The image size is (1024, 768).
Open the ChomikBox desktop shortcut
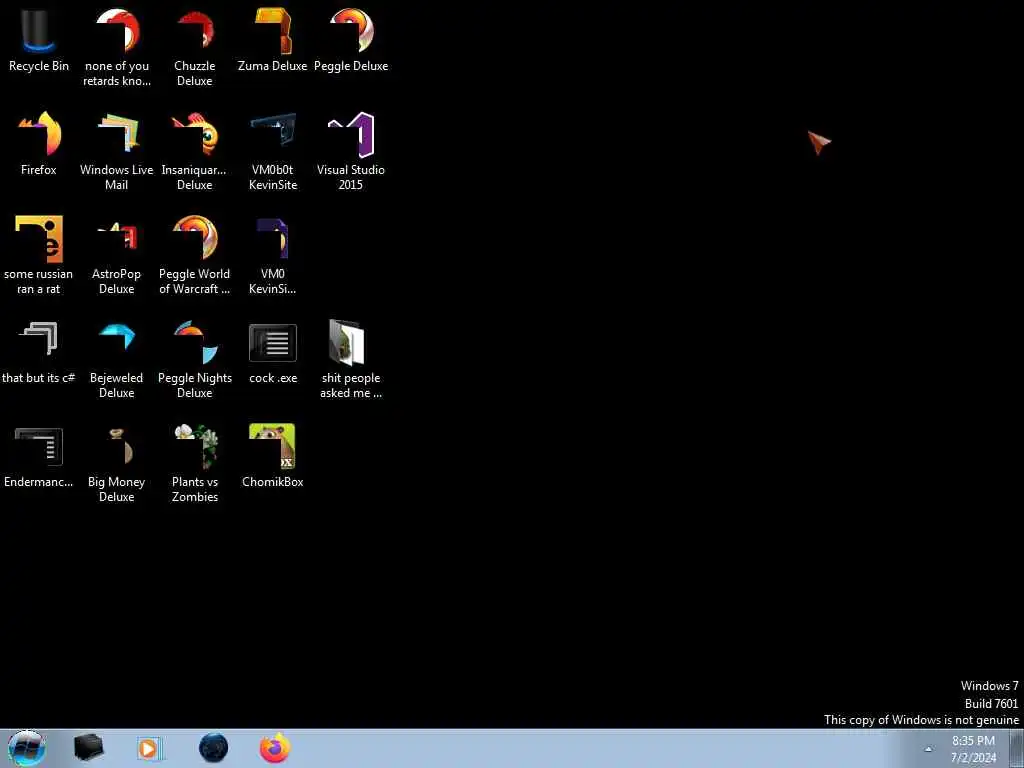[272, 456]
